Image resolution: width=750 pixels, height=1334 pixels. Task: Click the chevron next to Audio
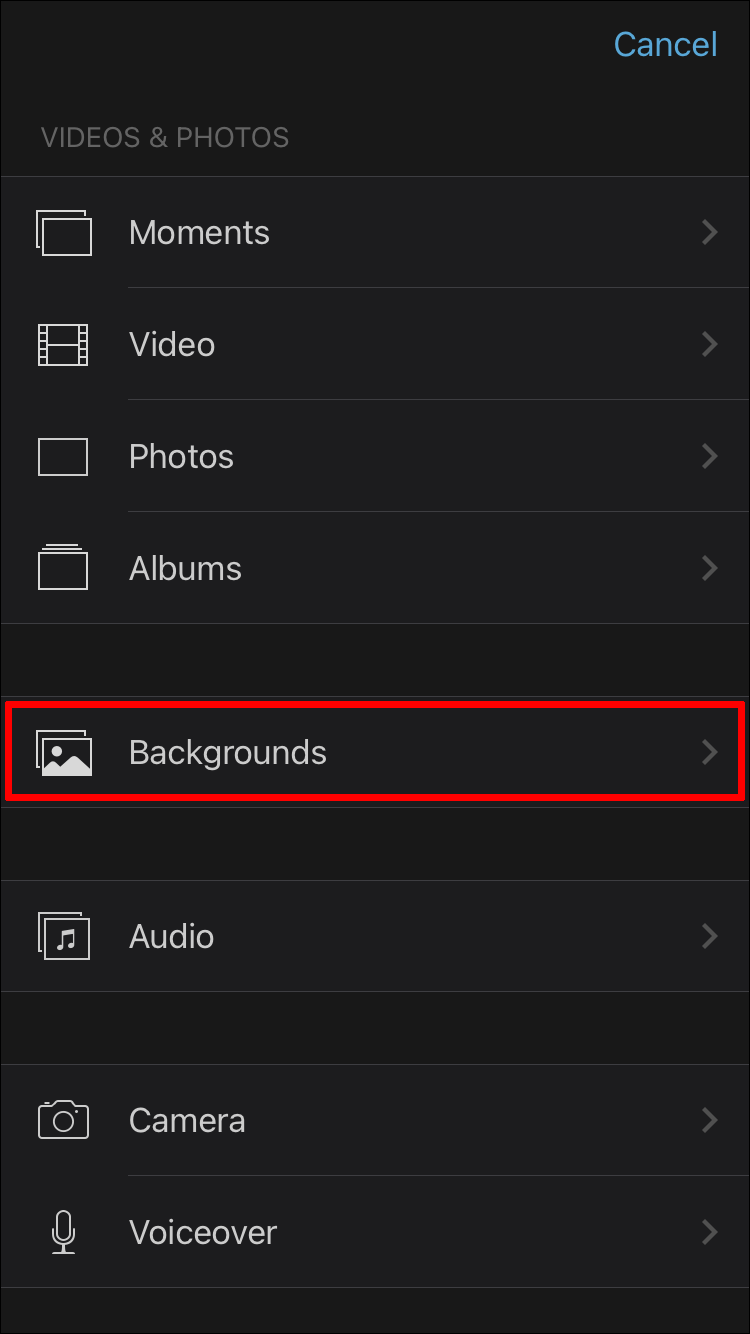(709, 936)
